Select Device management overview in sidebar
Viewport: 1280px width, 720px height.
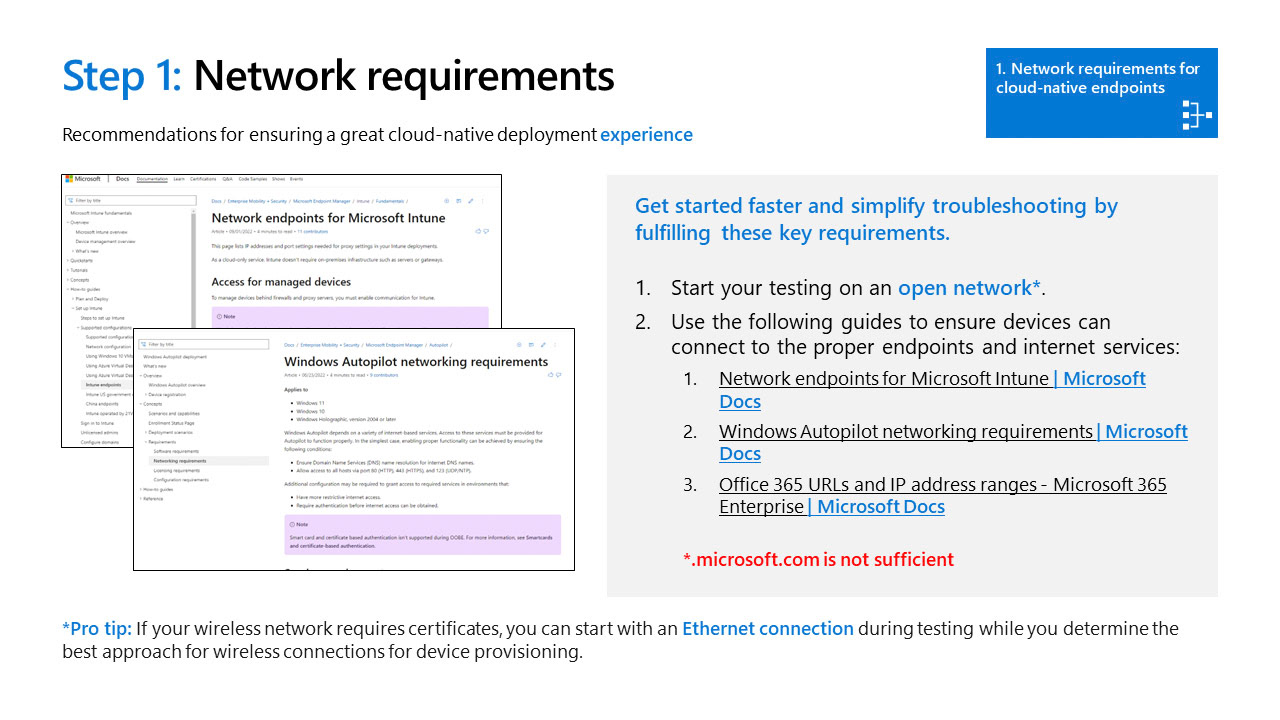pos(105,242)
